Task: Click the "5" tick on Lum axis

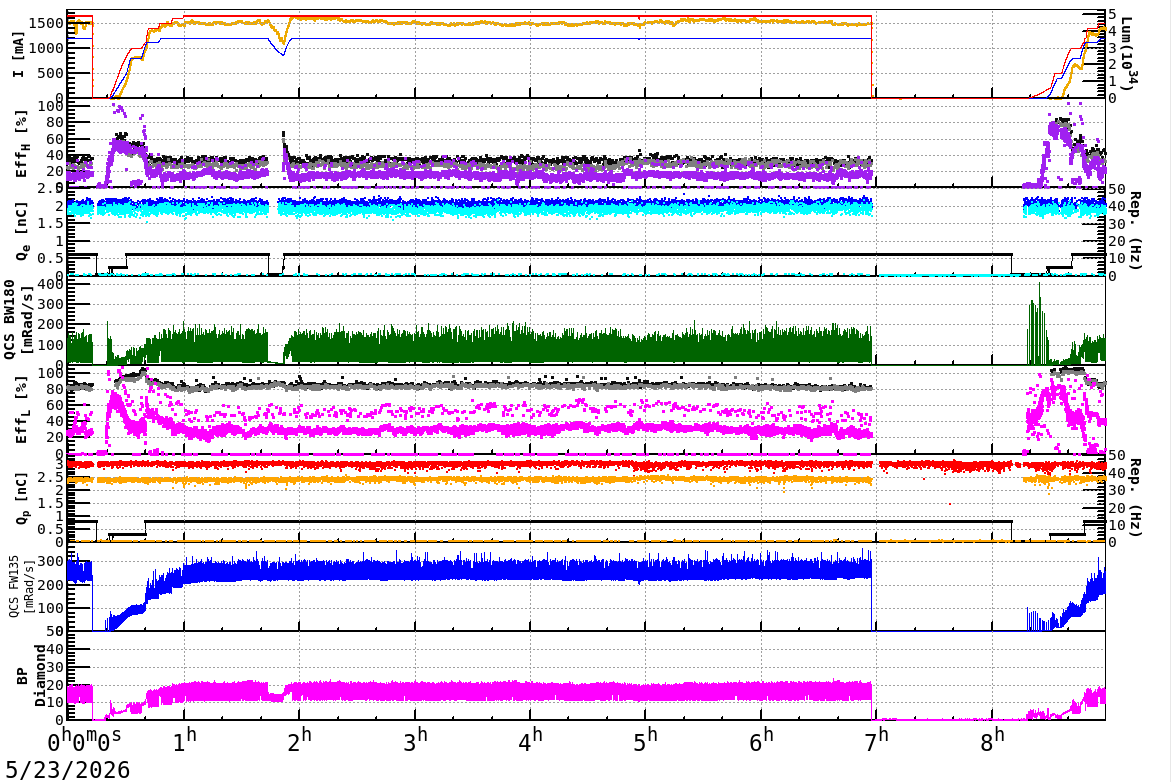Action: tap(1112, 13)
